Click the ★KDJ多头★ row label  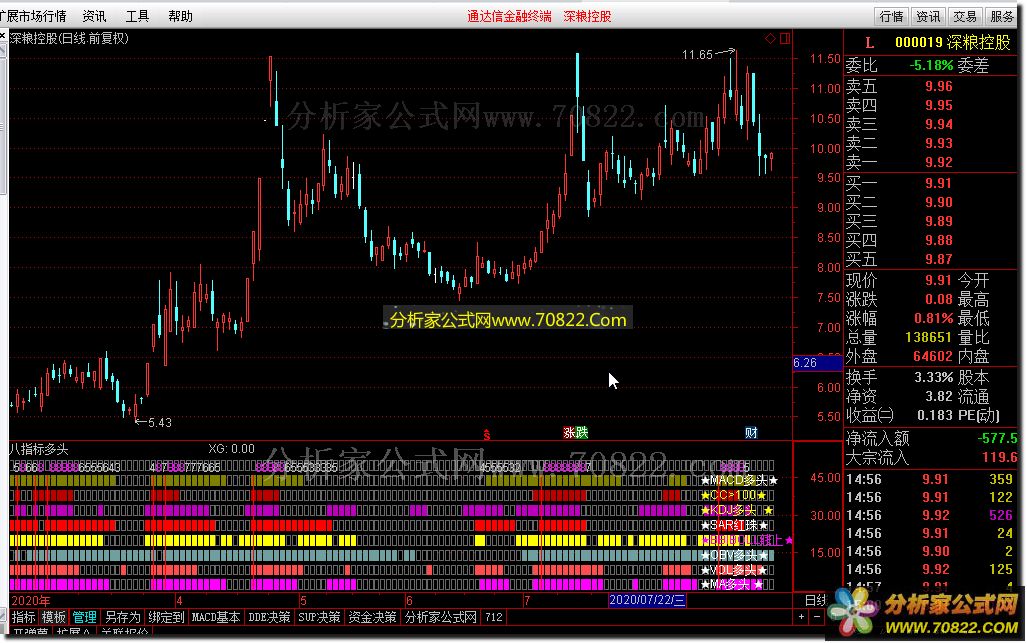pos(738,510)
